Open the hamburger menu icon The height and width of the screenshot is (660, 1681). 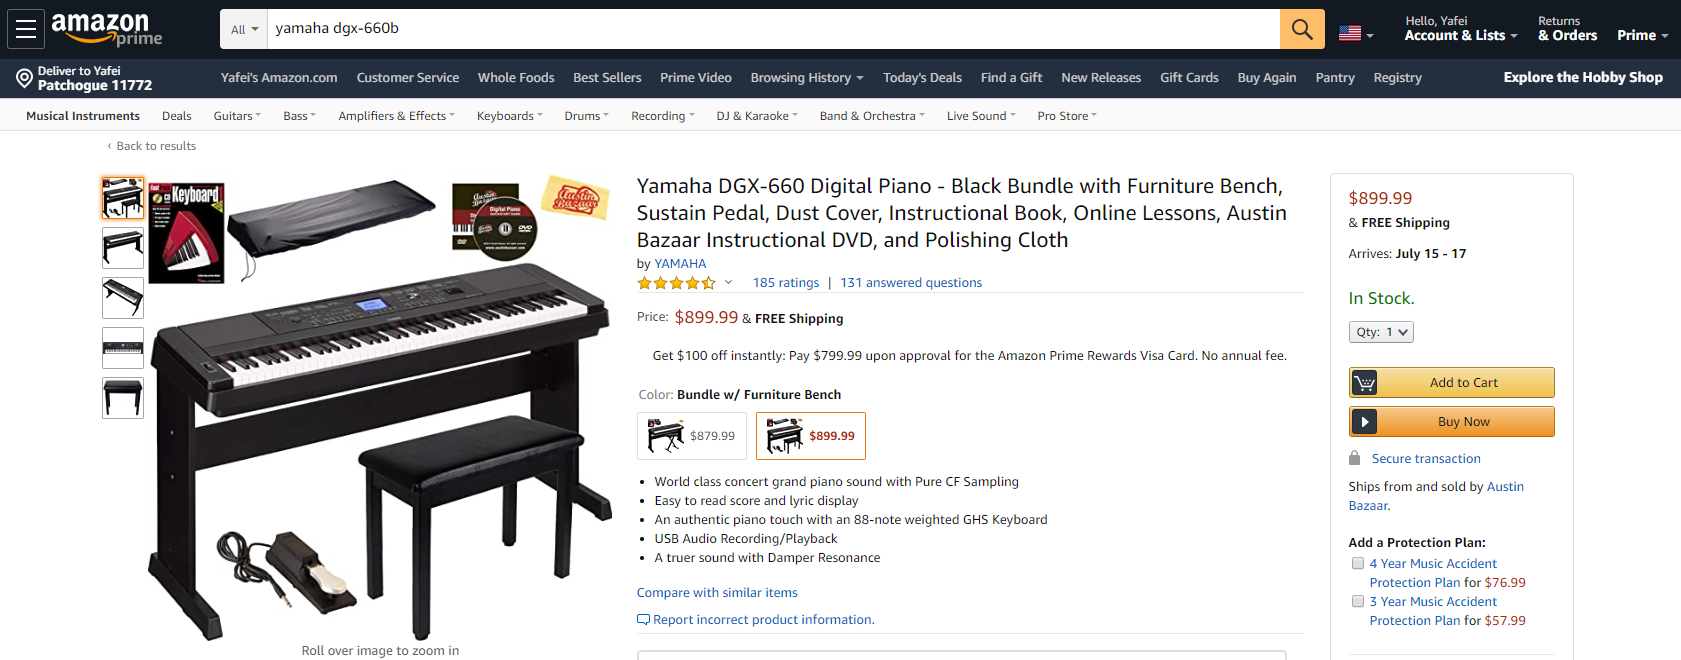coord(26,29)
